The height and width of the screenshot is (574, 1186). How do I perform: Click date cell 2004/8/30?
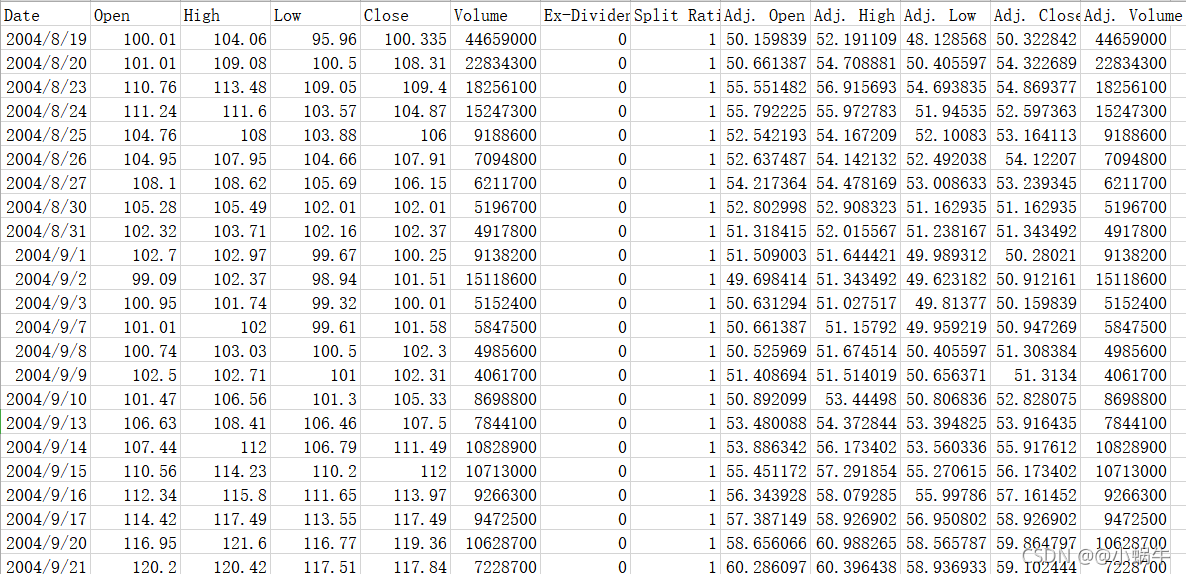[x=46, y=207]
